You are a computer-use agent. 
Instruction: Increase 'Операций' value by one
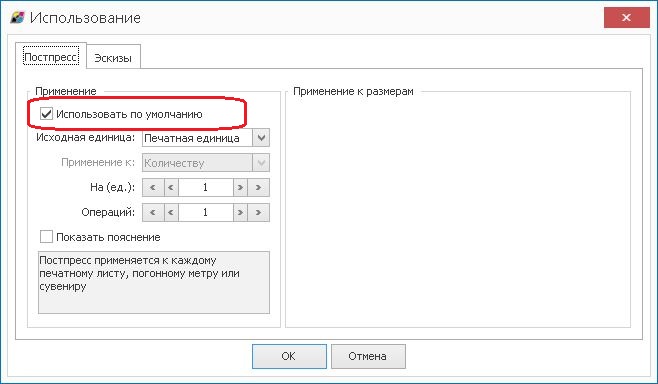240,212
